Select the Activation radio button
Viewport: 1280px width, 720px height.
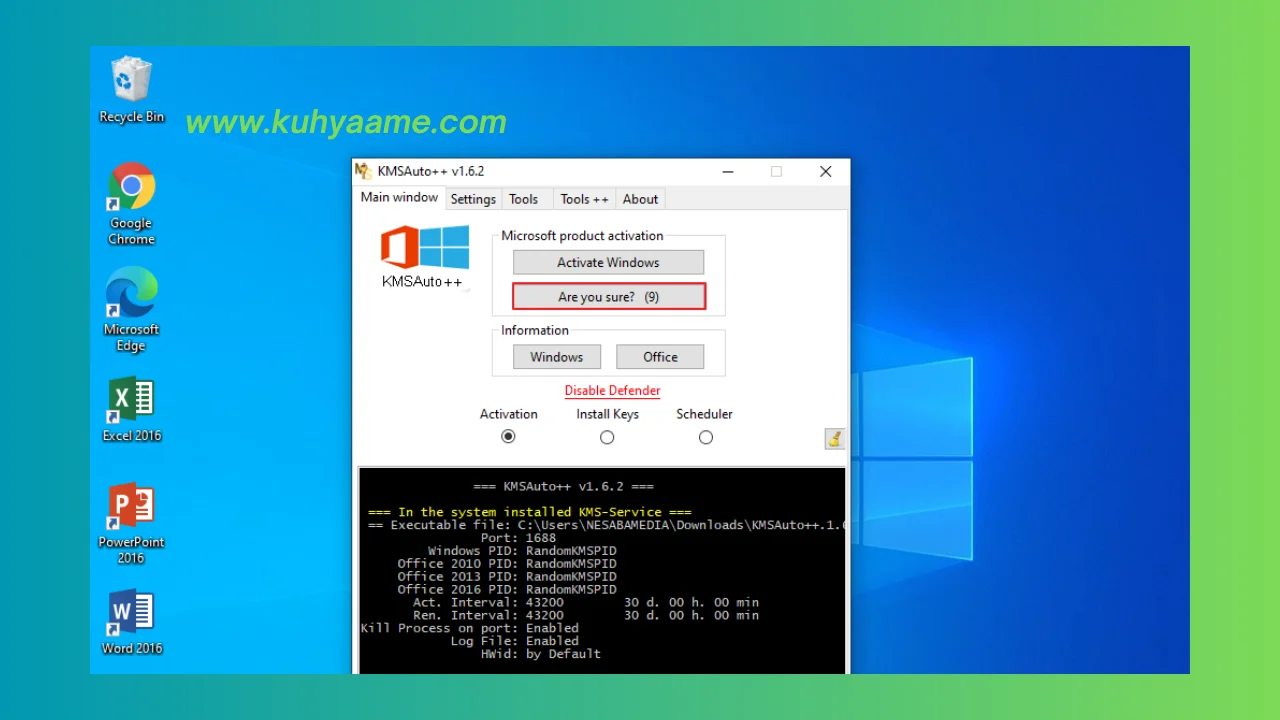click(508, 437)
